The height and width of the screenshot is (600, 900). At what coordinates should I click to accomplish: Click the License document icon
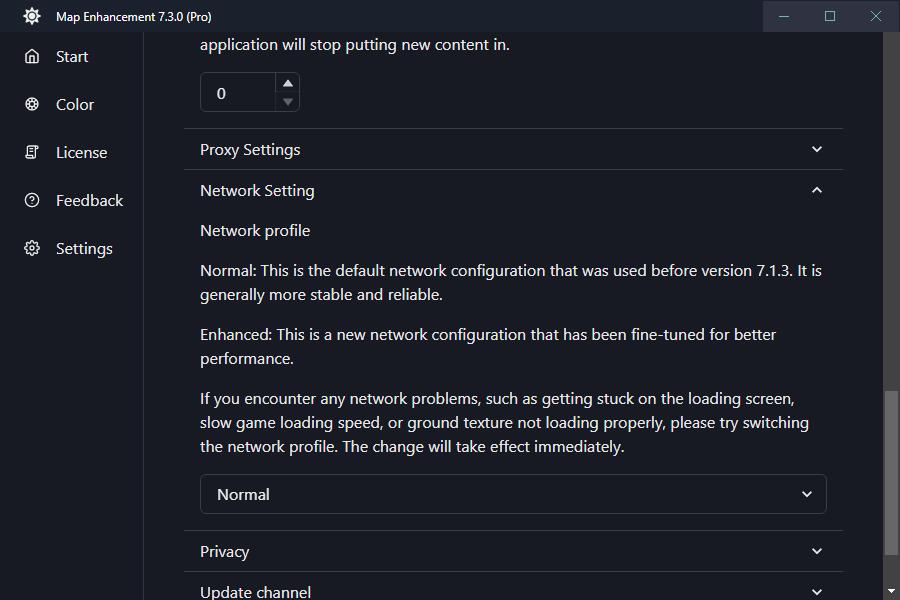click(x=33, y=152)
